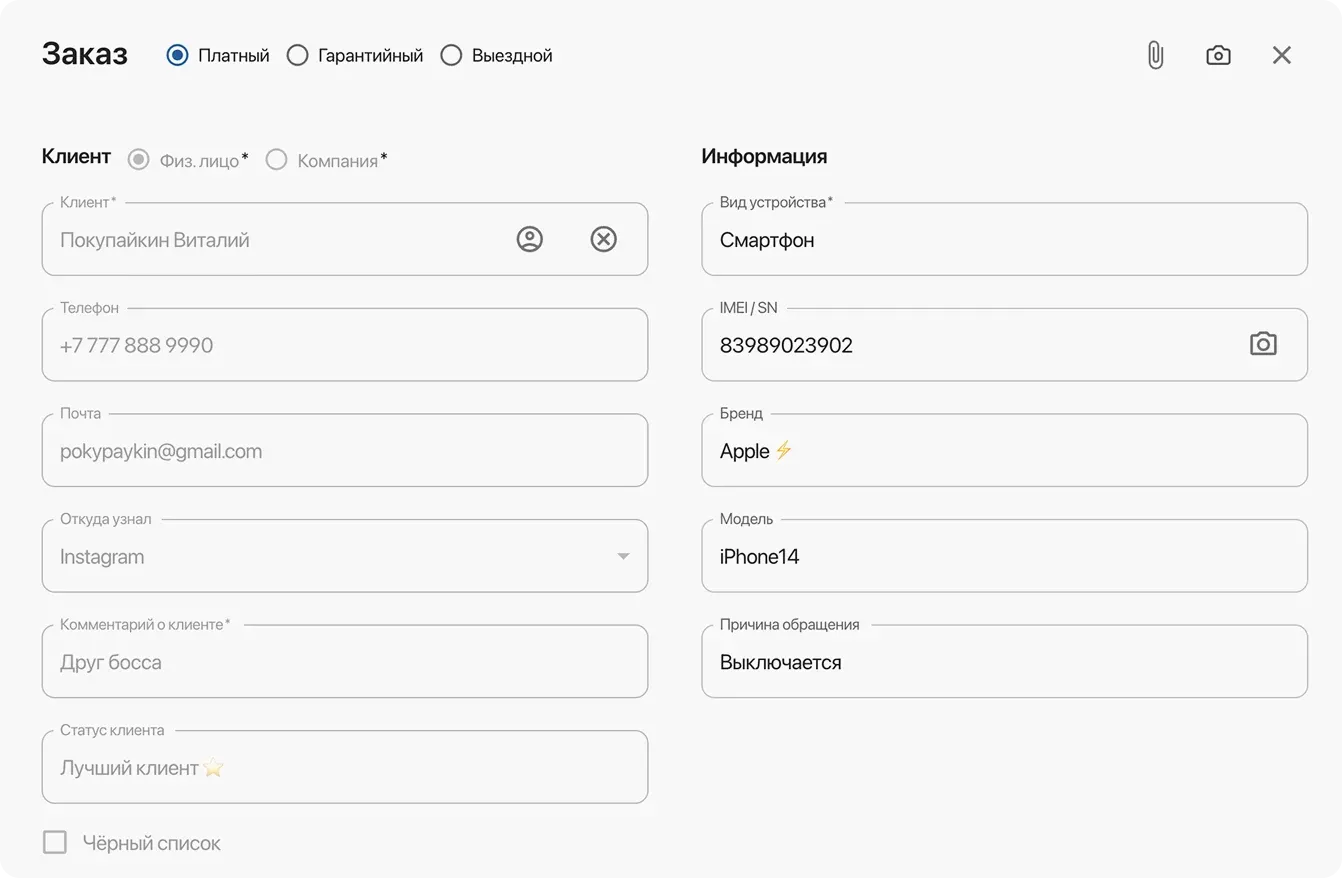Close the order form
The image size is (1342, 878).
(x=1281, y=56)
